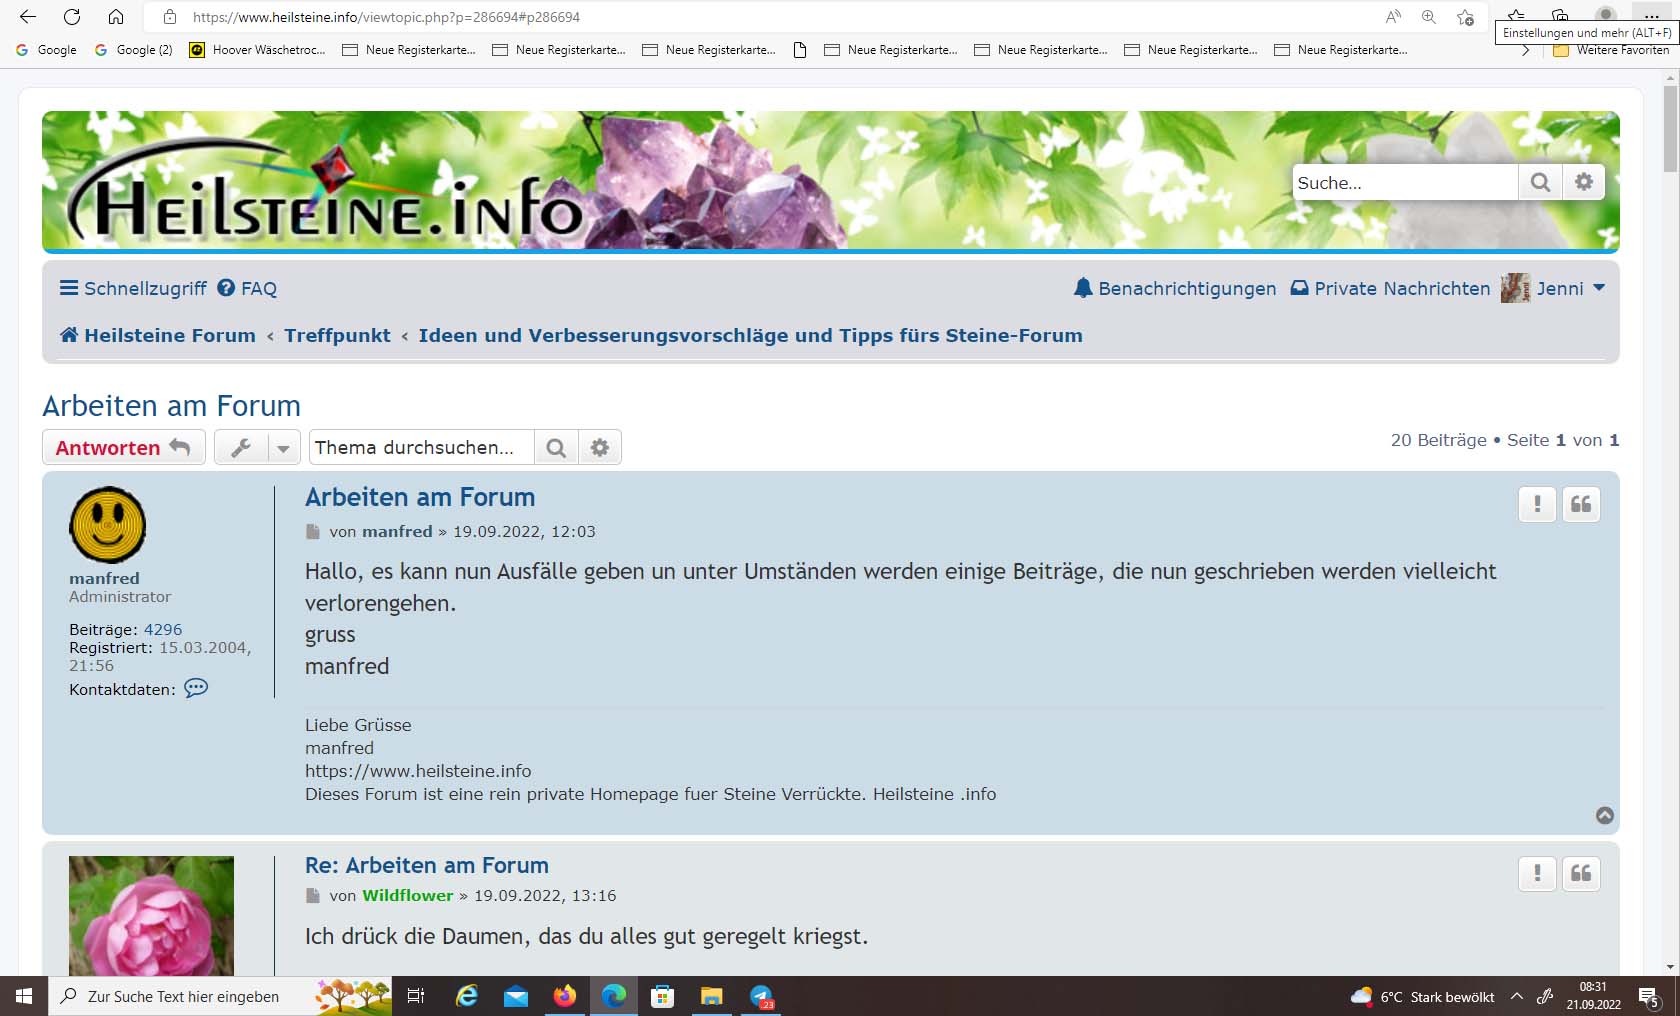Click manfred's contact details speech bubble

tap(196, 688)
